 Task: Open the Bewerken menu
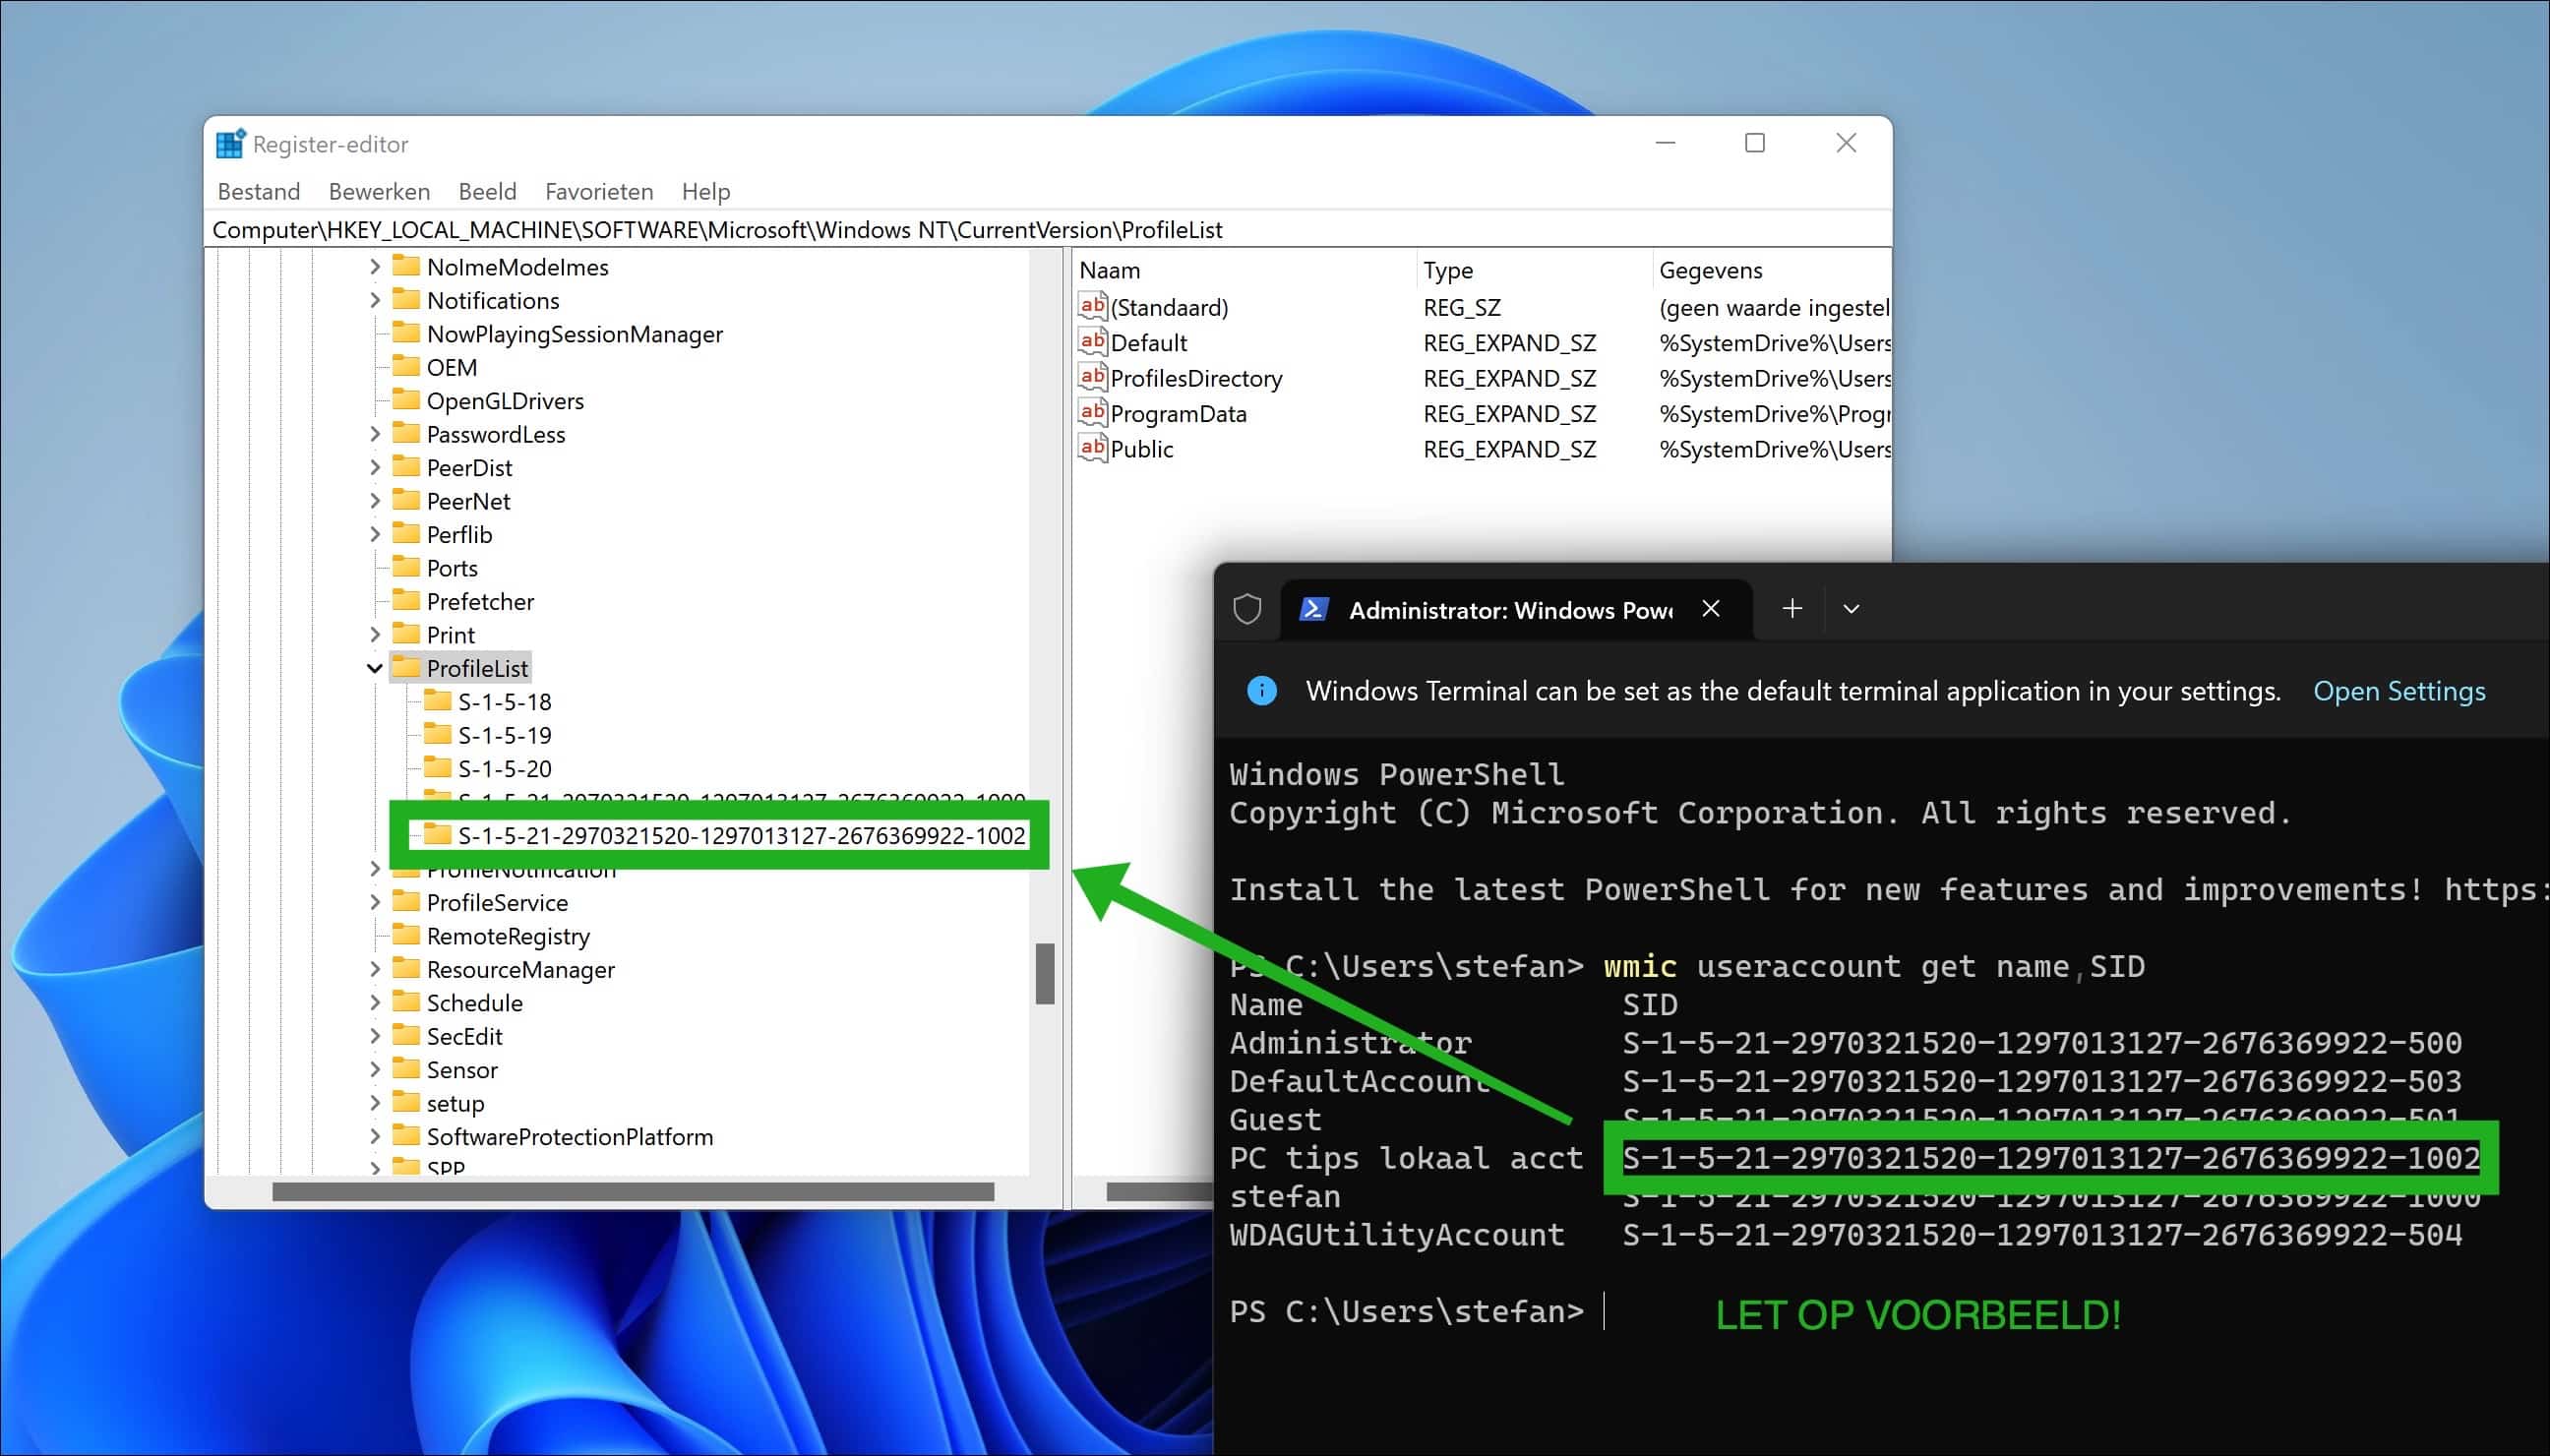click(378, 191)
